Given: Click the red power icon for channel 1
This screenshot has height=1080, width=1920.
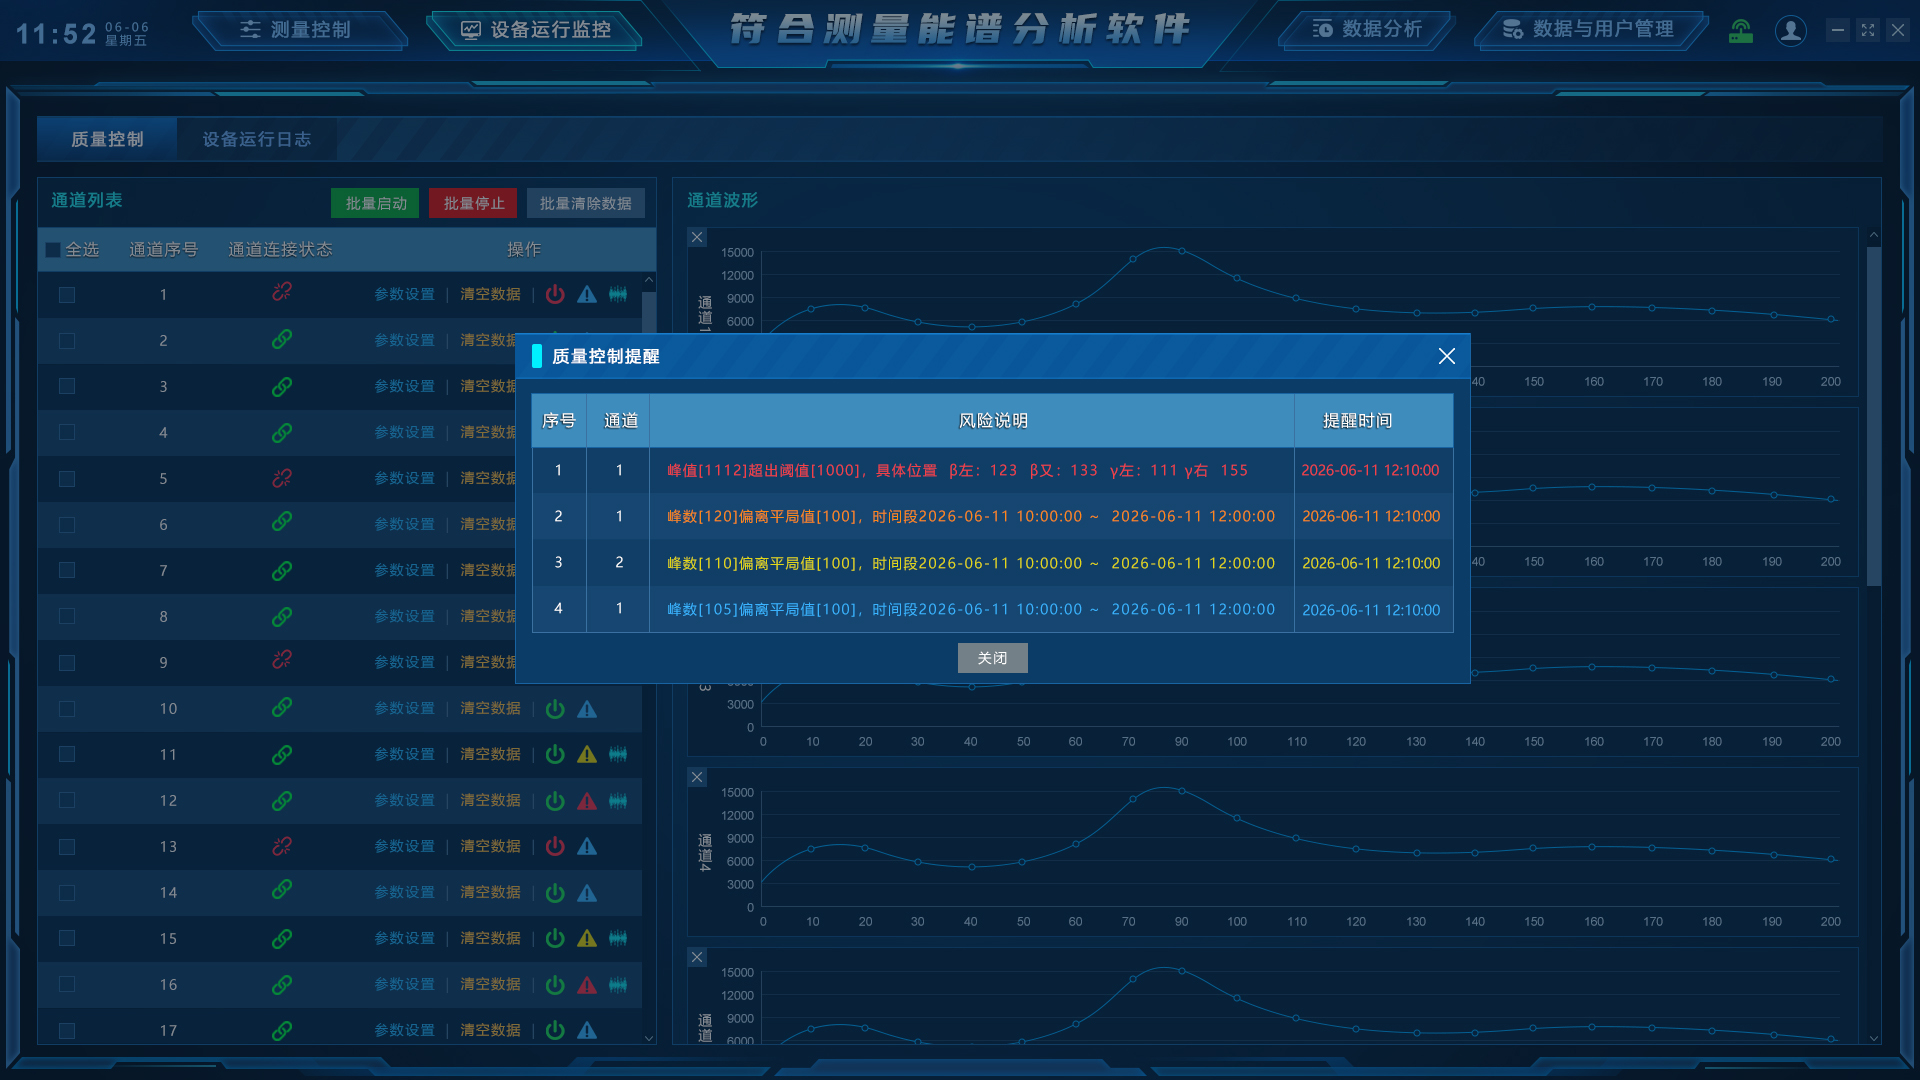Looking at the screenshot, I should tap(555, 294).
